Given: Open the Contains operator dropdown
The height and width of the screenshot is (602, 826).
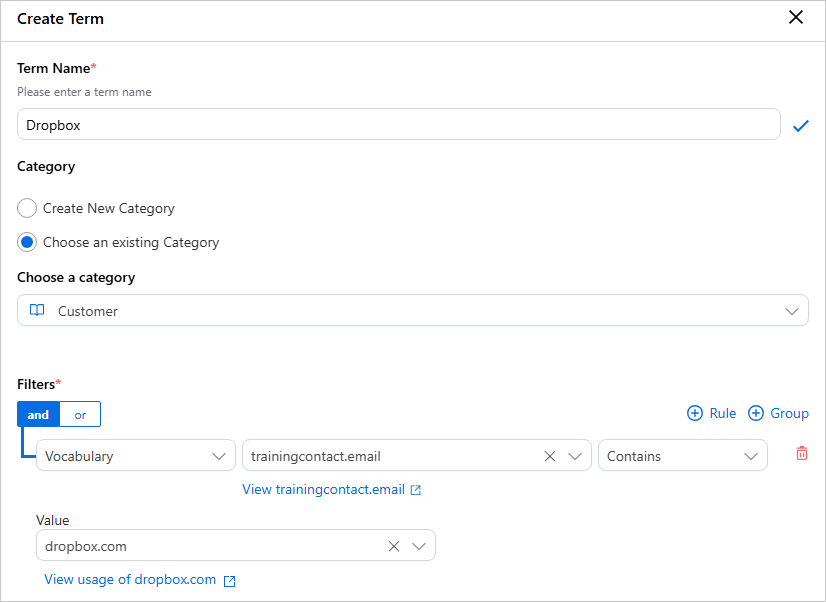Looking at the screenshot, I should [682, 456].
